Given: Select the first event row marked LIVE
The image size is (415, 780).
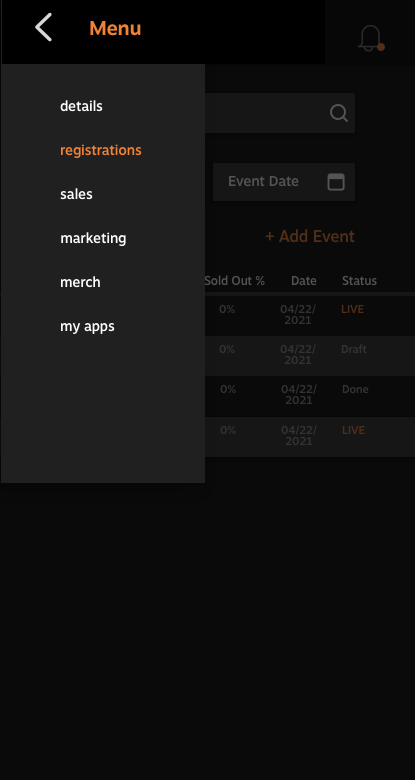Looking at the screenshot, I should 310,314.
